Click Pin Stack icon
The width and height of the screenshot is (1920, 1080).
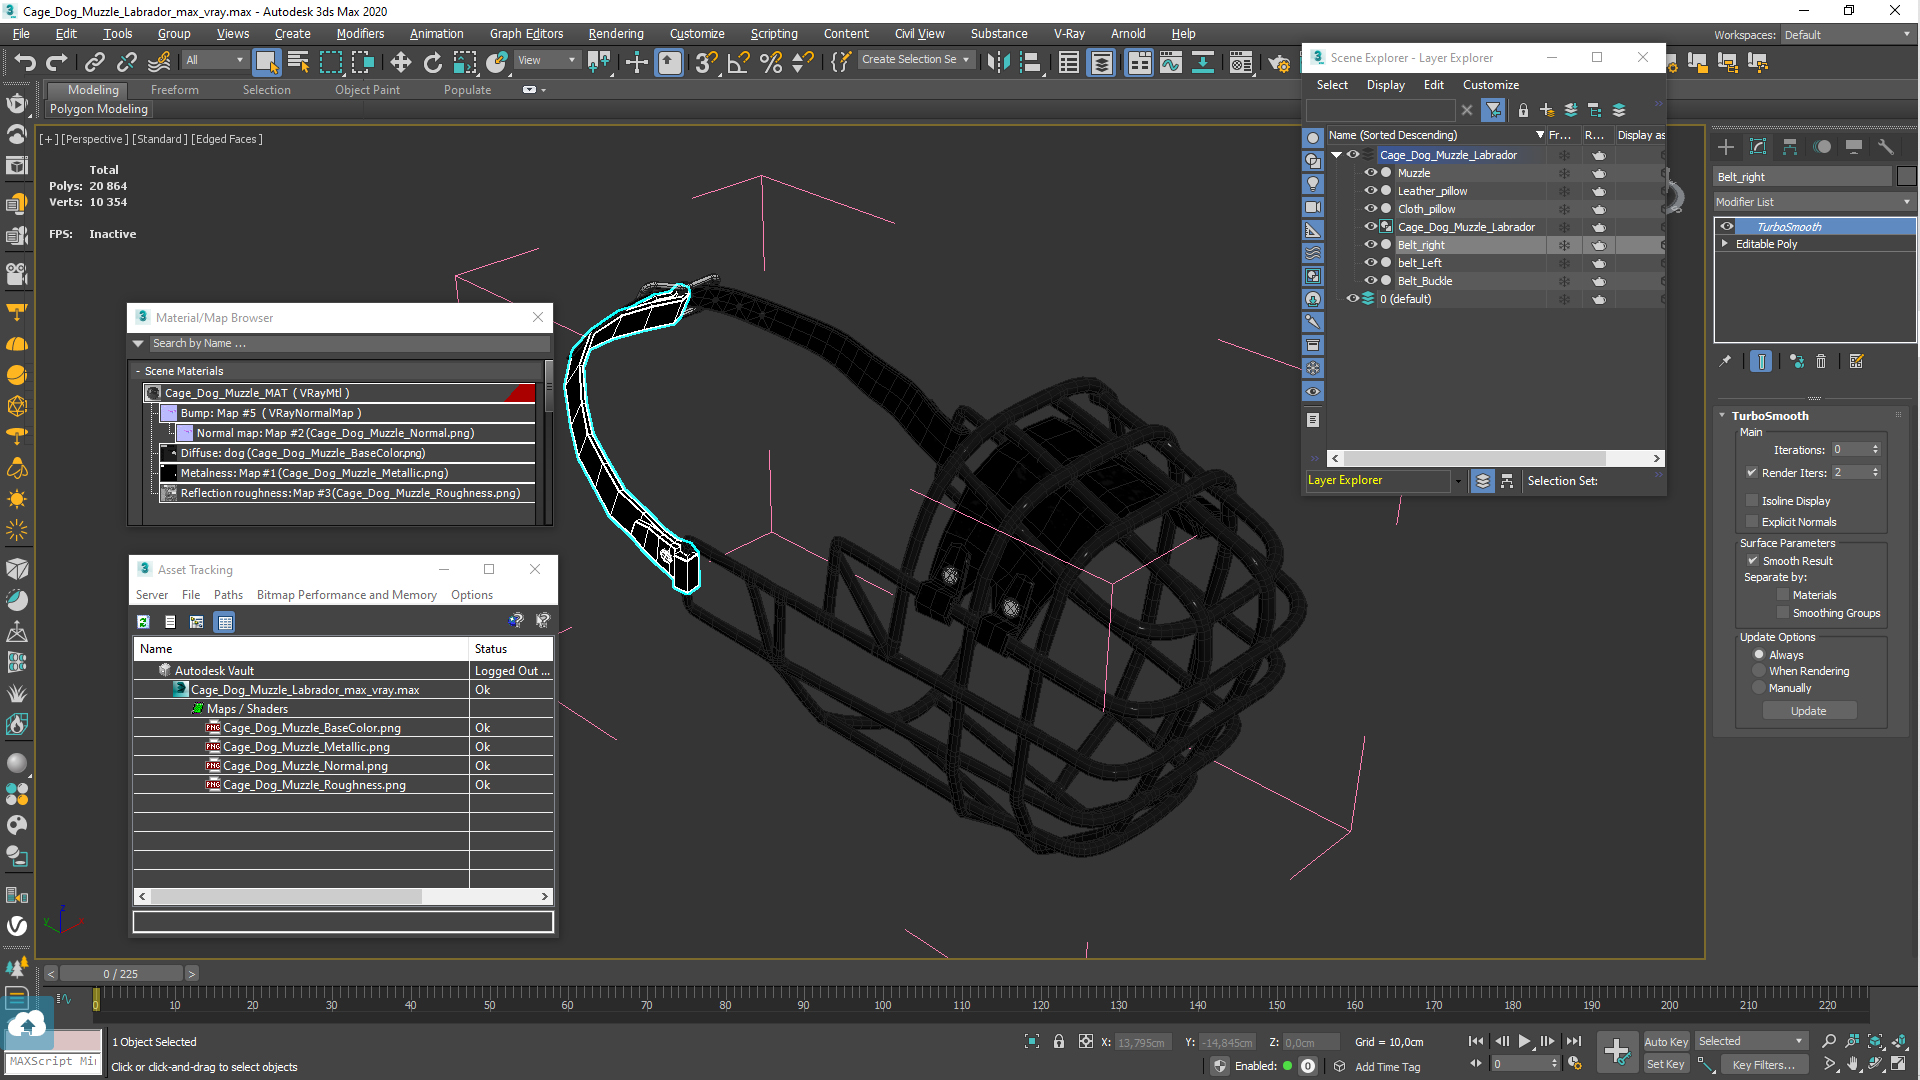pyautogui.click(x=1725, y=361)
